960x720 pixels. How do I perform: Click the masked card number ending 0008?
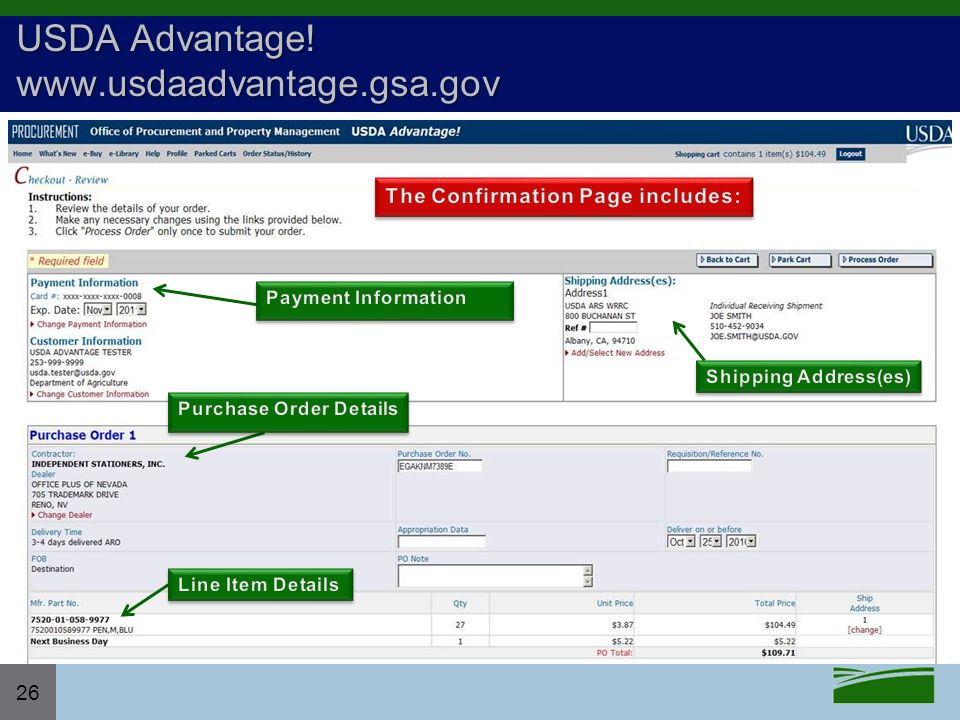(102, 296)
